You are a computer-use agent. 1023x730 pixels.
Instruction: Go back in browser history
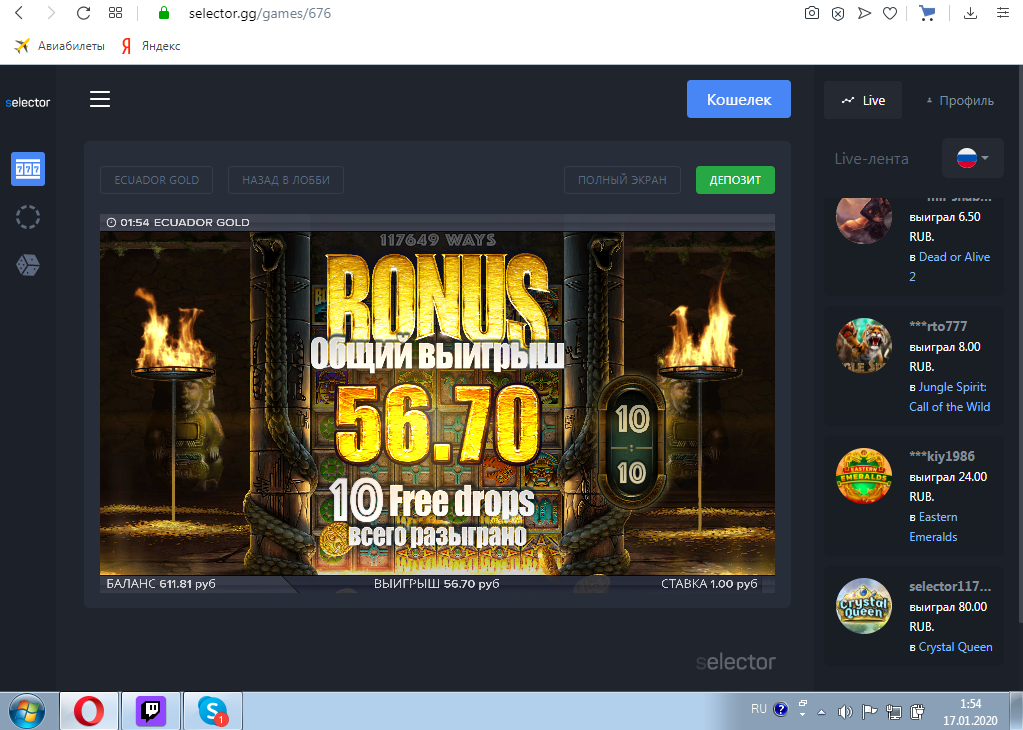(20, 13)
